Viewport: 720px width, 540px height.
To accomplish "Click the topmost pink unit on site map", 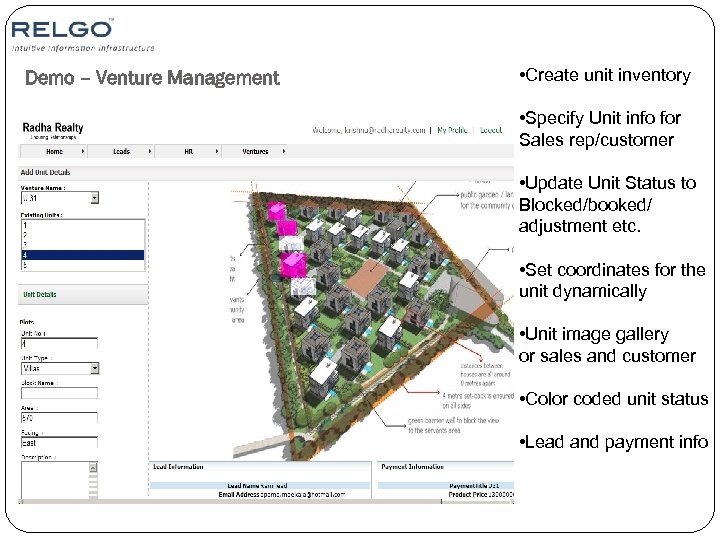I will 276,211.
